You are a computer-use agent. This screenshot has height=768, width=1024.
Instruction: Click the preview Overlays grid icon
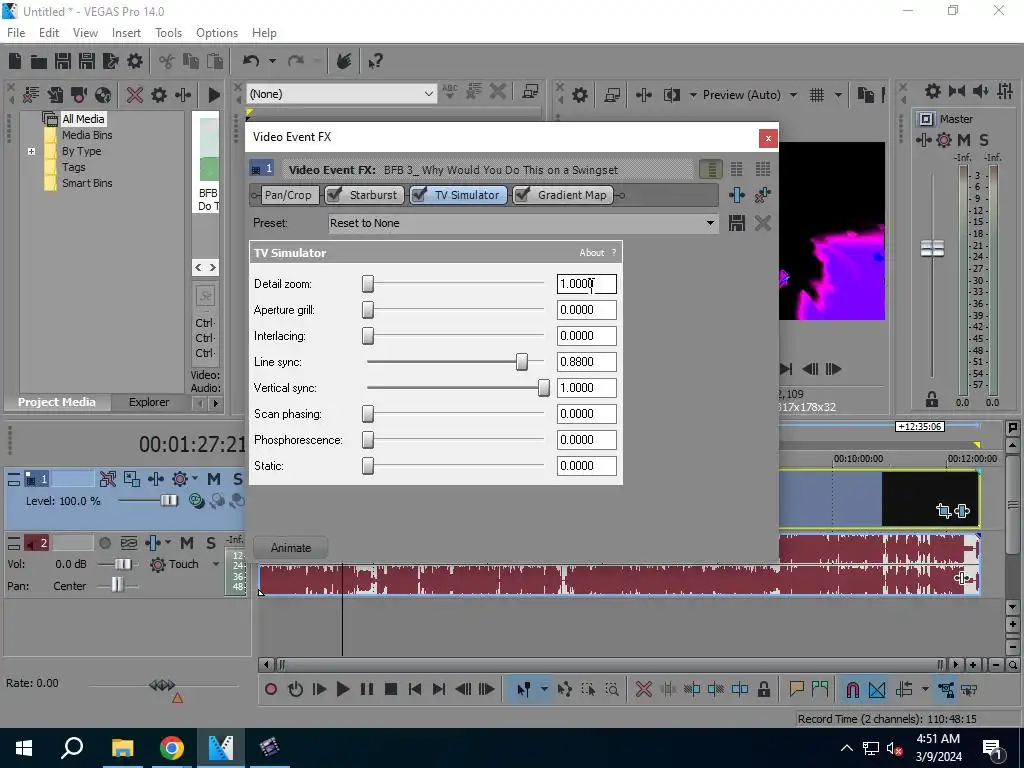pos(816,95)
